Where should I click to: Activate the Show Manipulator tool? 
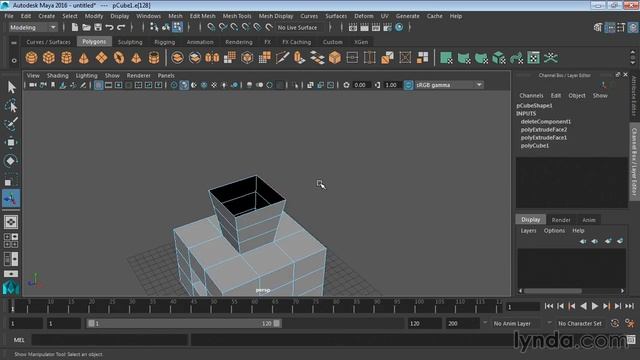(x=11, y=199)
